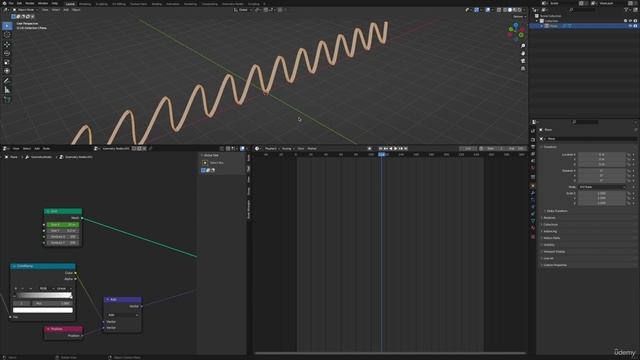
Task: Open the Output properties tab icon
Action: [x=533, y=147]
